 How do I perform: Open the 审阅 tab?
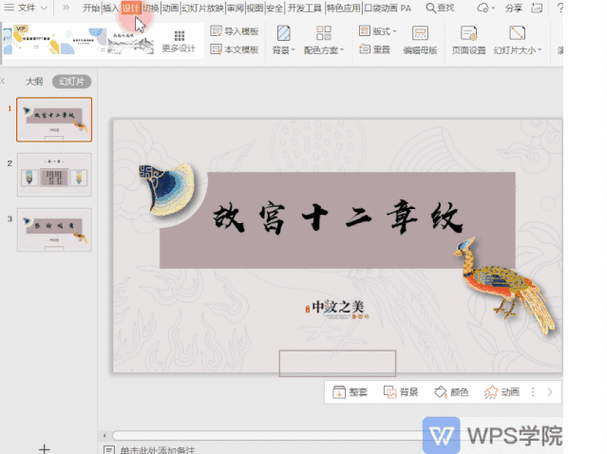235,8
